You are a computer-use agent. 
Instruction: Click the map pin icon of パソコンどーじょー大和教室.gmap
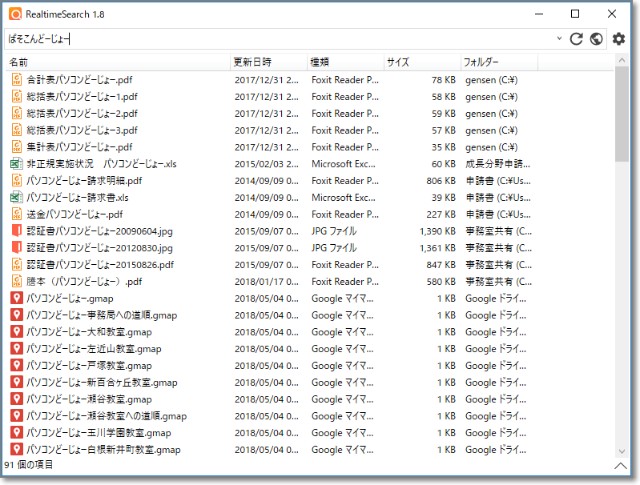(16, 332)
